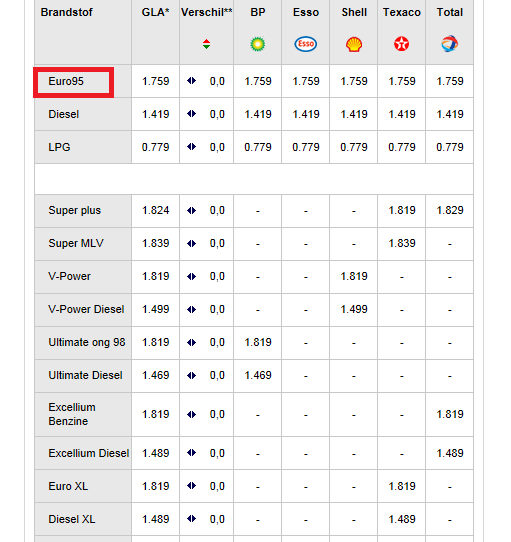Image resolution: width=511 pixels, height=542 pixels.
Task: Select the Ultimate ong 98 label
Action: pyautogui.click(x=87, y=343)
